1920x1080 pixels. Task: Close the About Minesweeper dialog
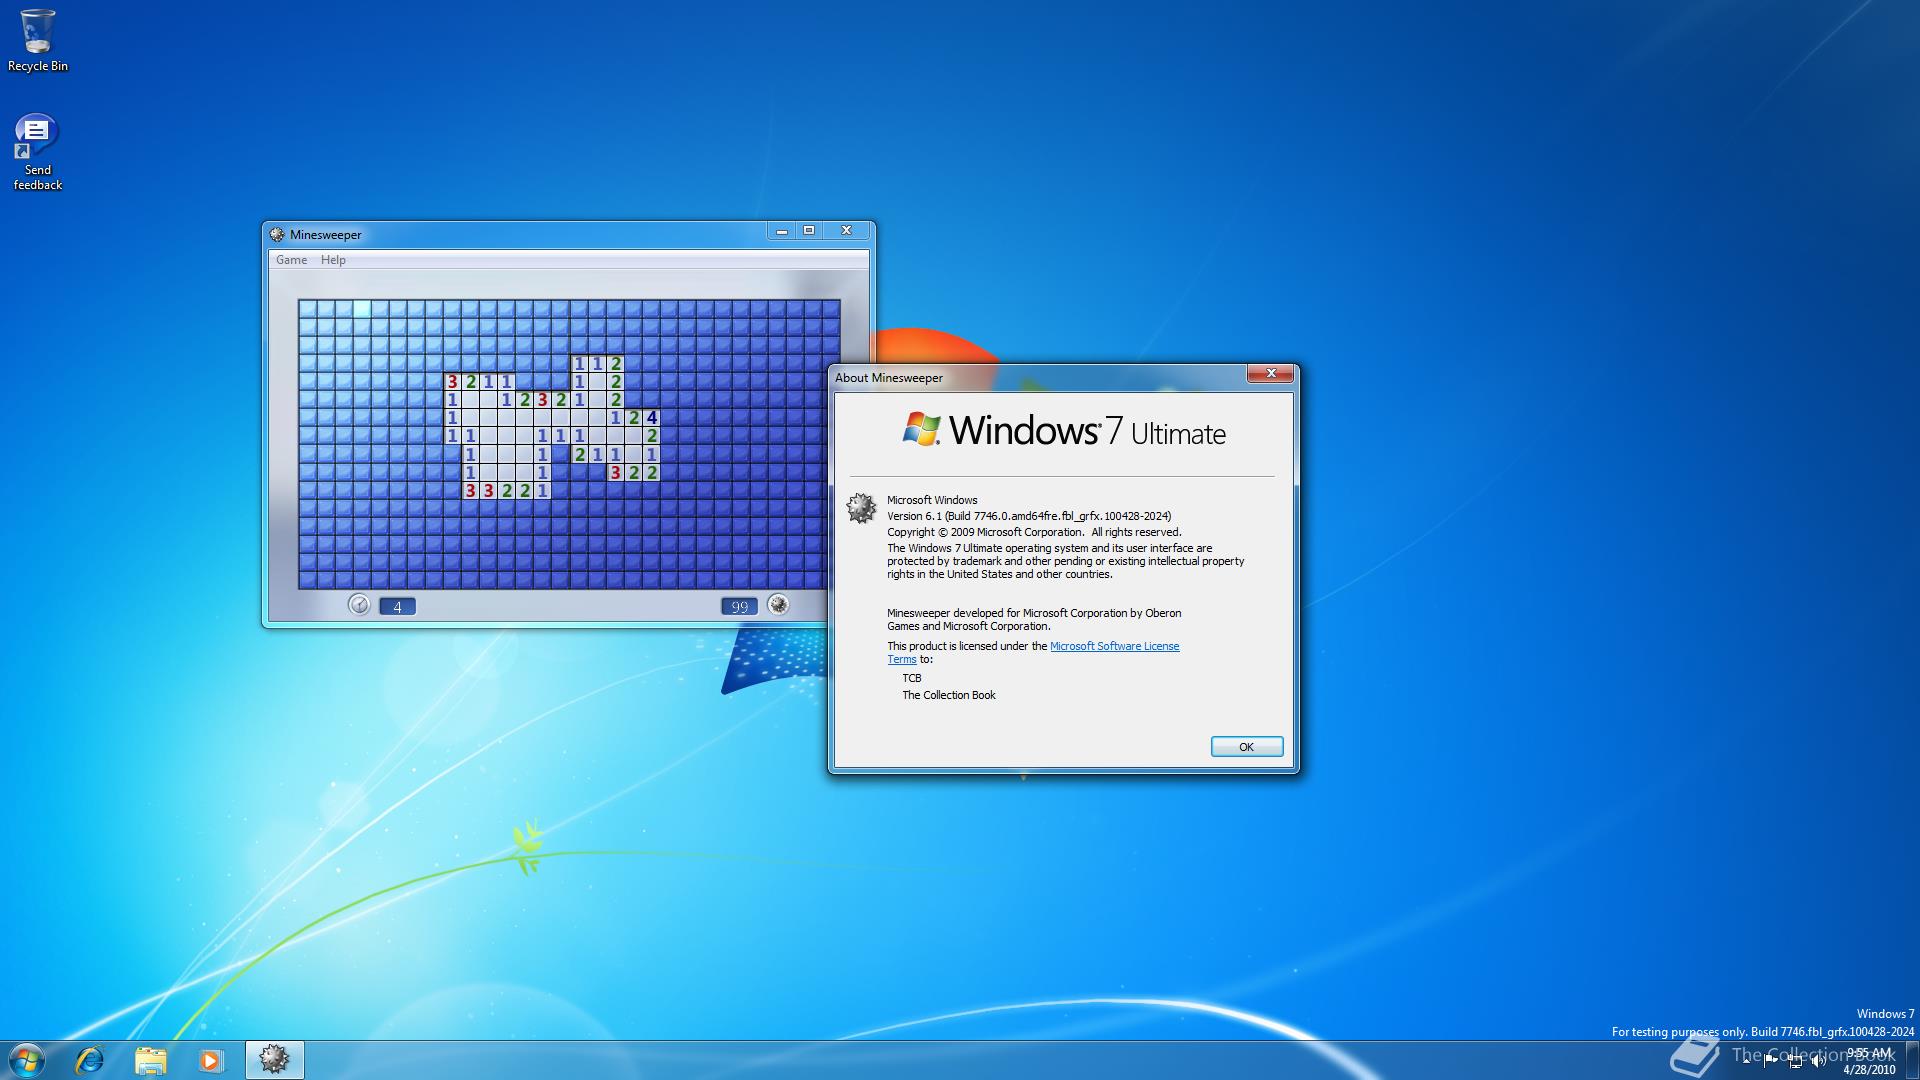[1271, 373]
